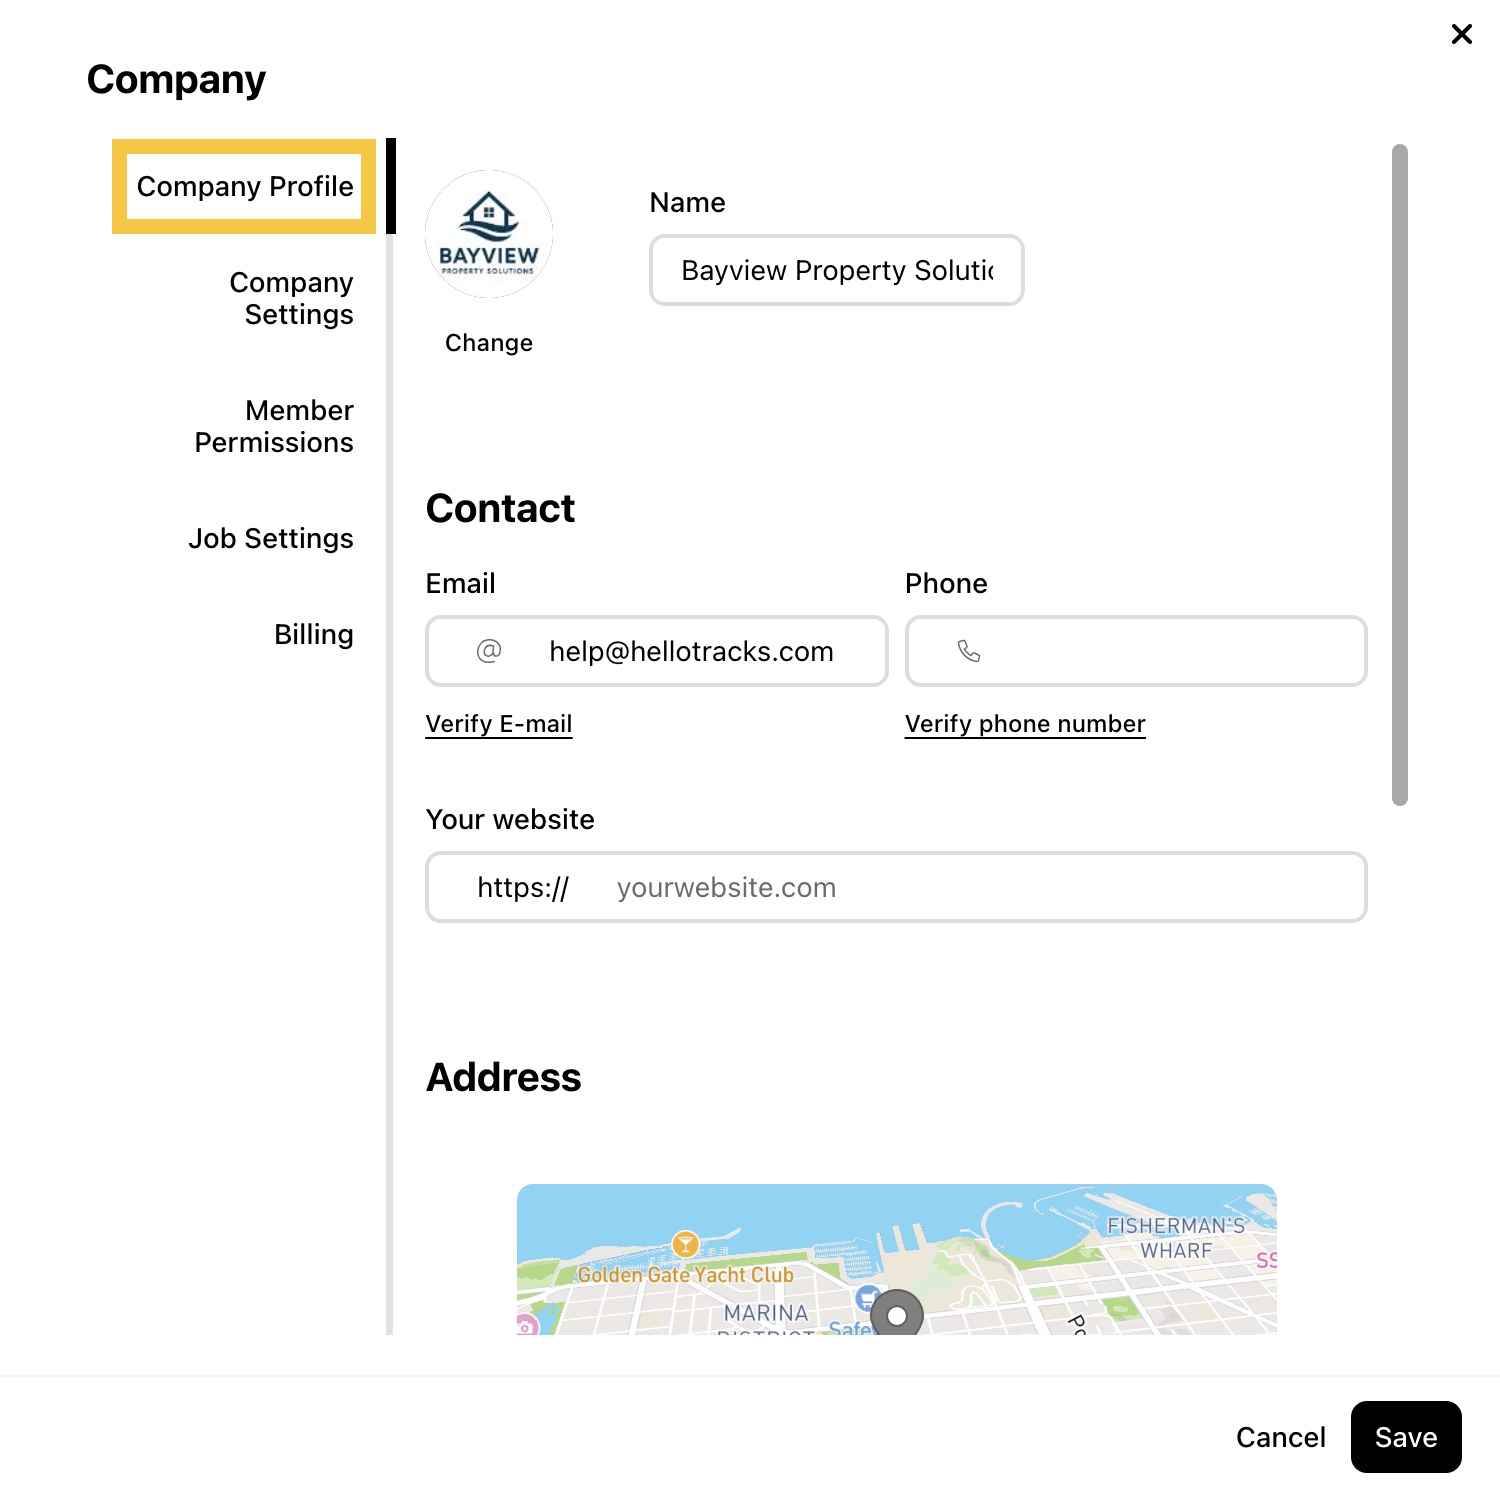Viewport: 1500px width, 1488px height.
Task: Click the Verify phone number link
Action: [1025, 724]
